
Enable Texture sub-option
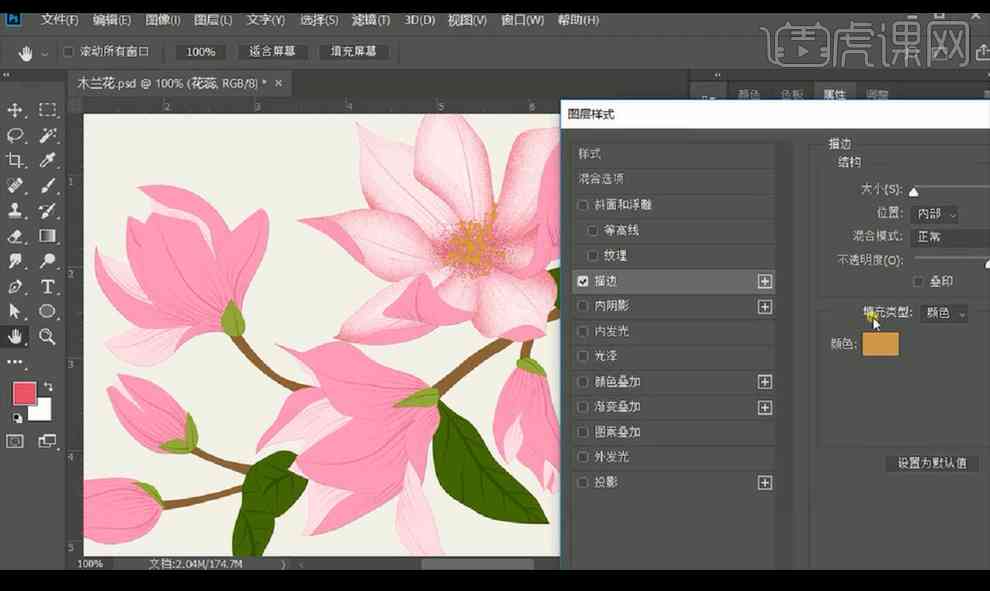592,255
